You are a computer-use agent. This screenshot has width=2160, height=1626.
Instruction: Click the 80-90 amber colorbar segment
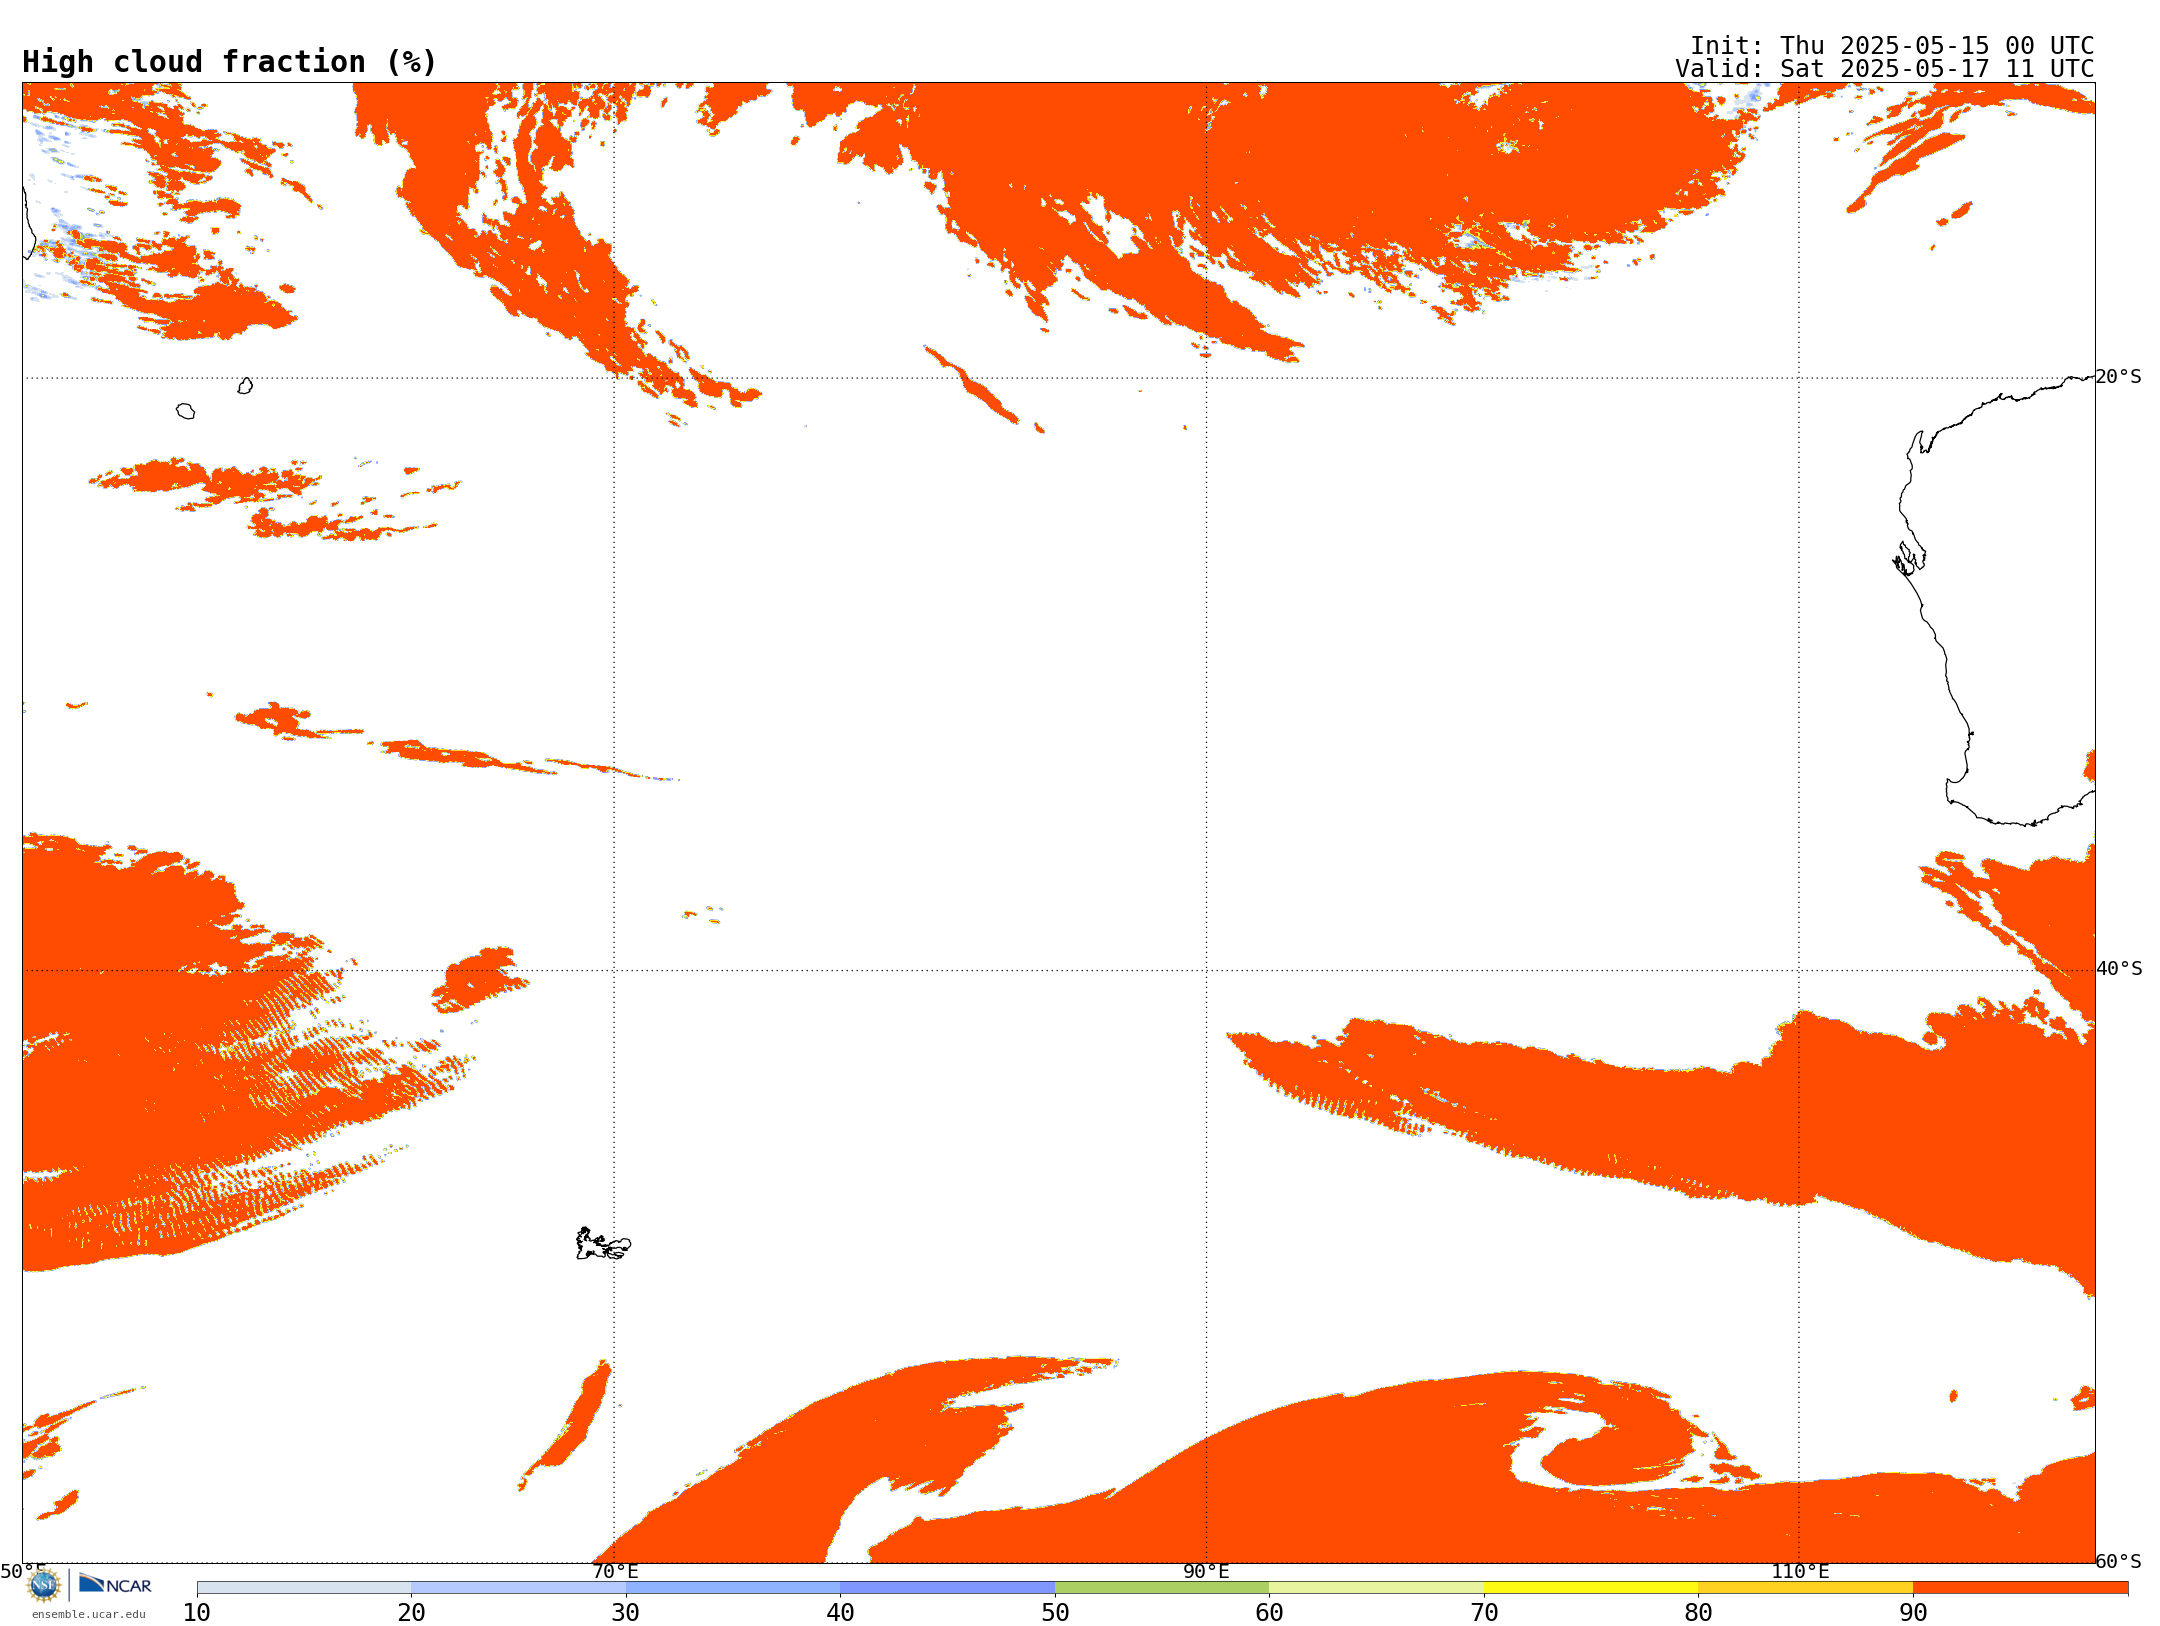[1805, 1588]
